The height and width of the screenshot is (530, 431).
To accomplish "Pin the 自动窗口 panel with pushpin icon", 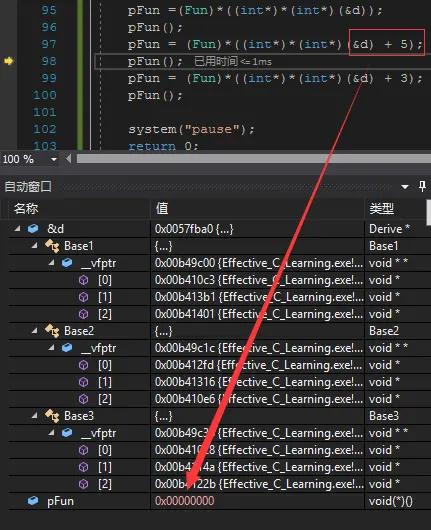I will point(422,186).
